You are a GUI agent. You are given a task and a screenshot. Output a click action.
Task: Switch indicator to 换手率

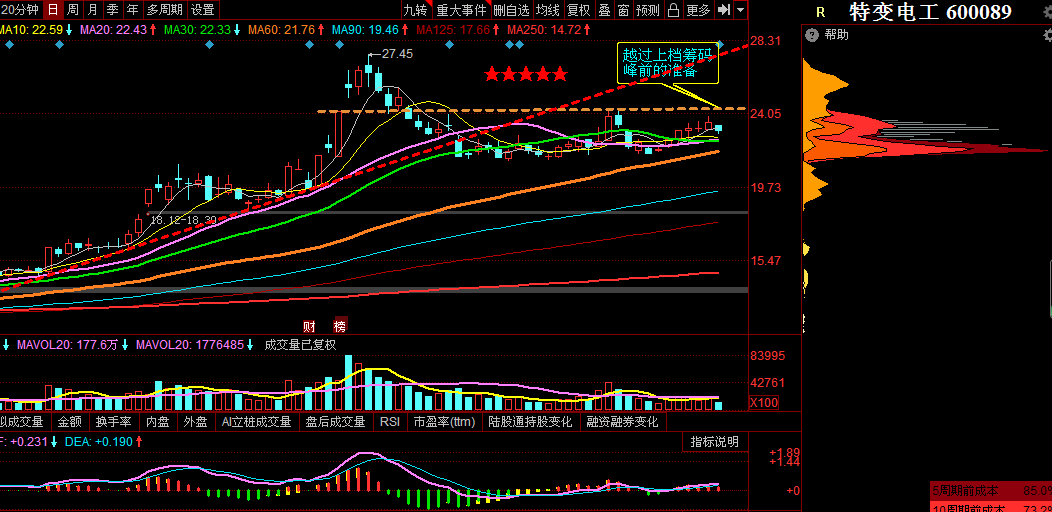pos(113,422)
